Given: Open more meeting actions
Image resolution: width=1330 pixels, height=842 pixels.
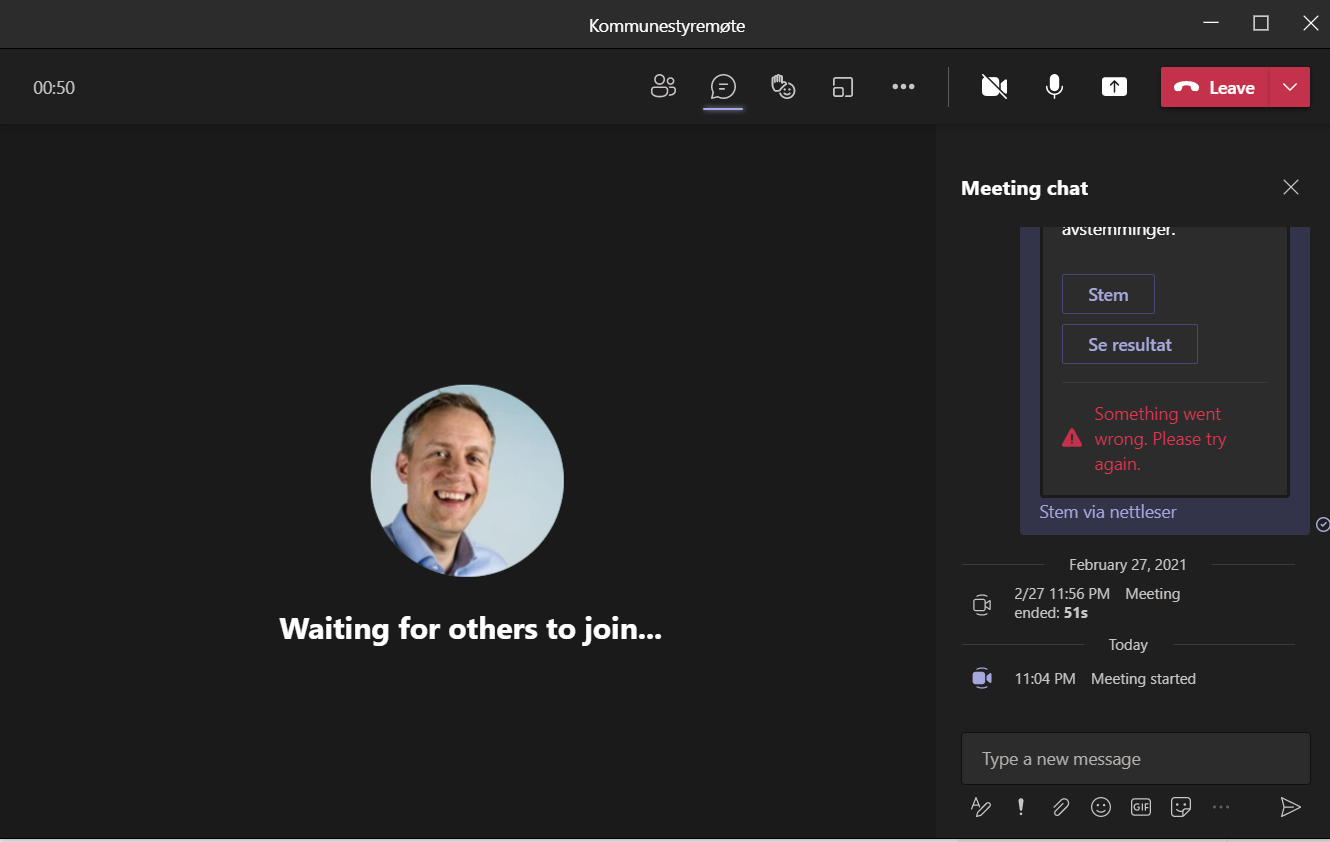Looking at the screenshot, I should (x=903, y=87).
